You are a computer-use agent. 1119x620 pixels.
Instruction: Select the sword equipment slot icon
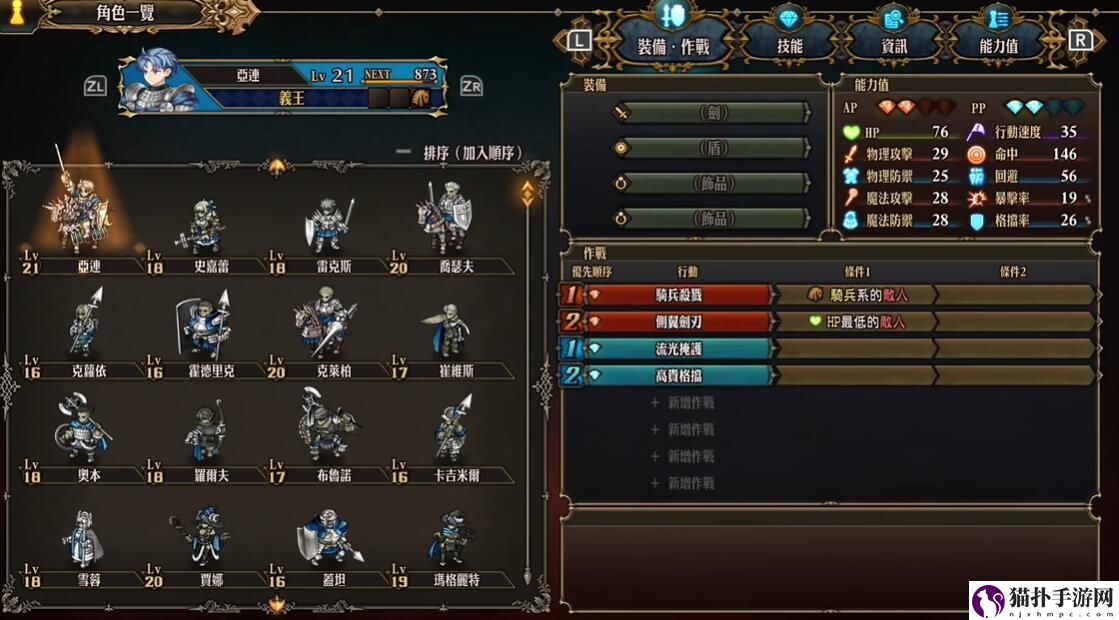tap(622, 113)
